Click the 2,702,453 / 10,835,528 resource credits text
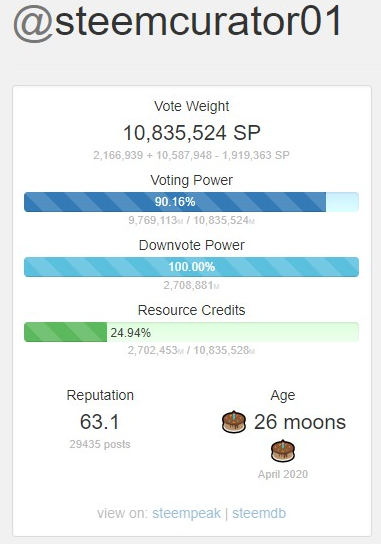381x544 pixels. coord(192,350)
